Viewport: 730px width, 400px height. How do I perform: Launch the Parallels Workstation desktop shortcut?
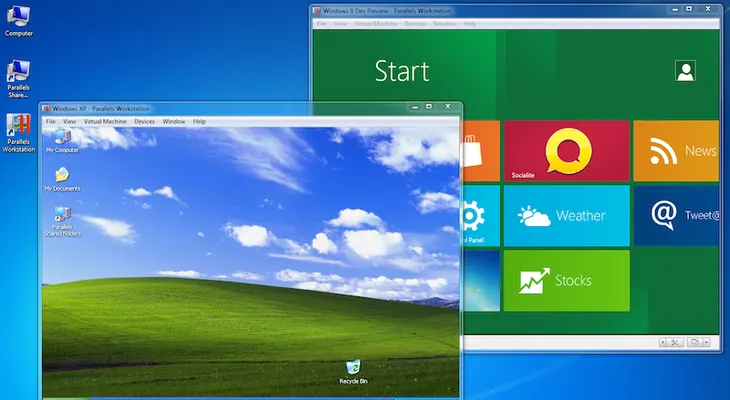point(19,133)
